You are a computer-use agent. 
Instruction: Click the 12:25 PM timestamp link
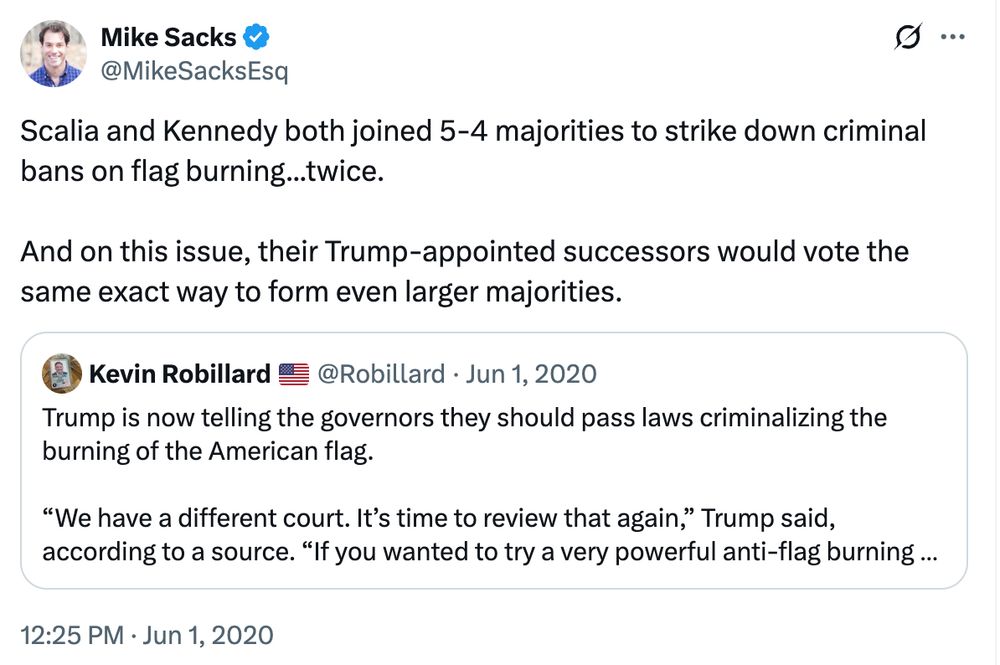[72, 636]
